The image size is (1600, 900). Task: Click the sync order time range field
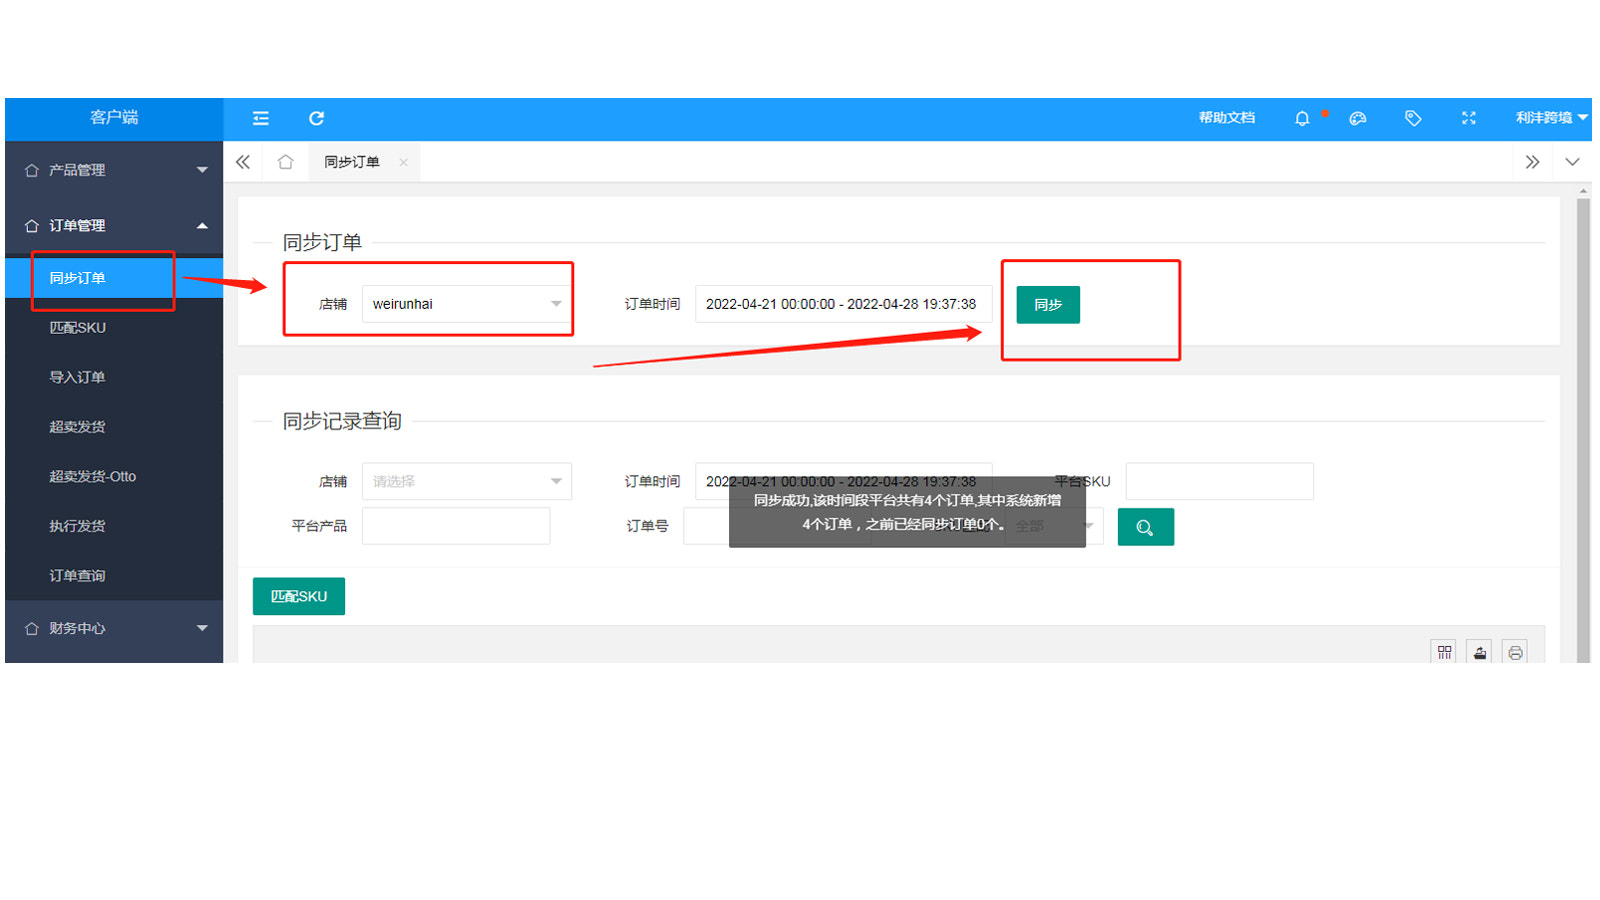pos(843,304)
